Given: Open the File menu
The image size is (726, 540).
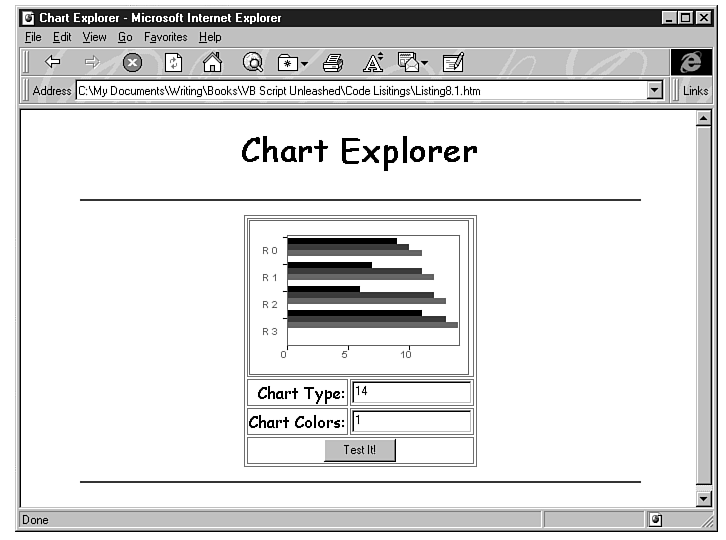Looking at the screenshot, I should click(x=33, y=37).
